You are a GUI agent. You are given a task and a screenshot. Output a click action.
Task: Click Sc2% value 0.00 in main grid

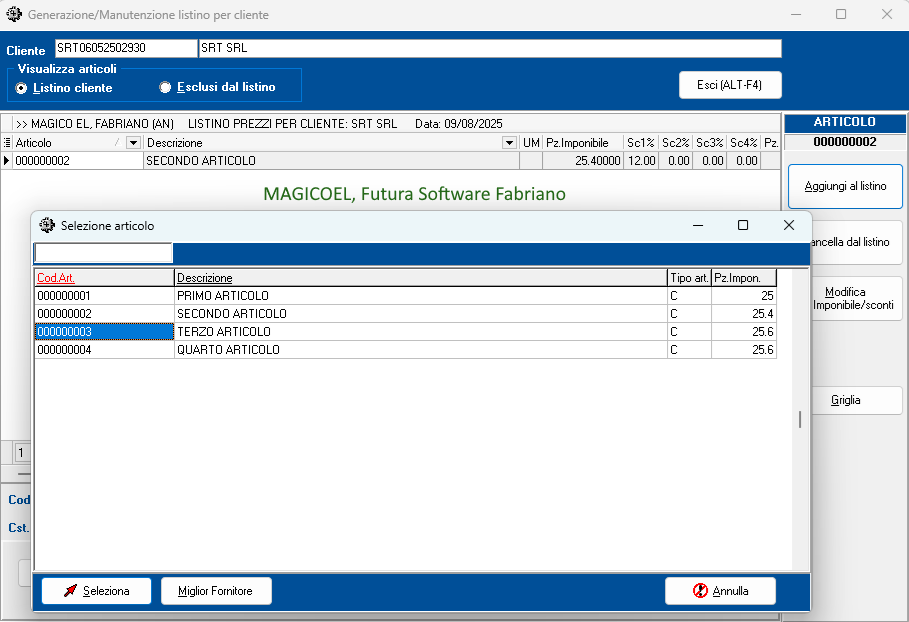pyautogui.click(x=675, y=161)
